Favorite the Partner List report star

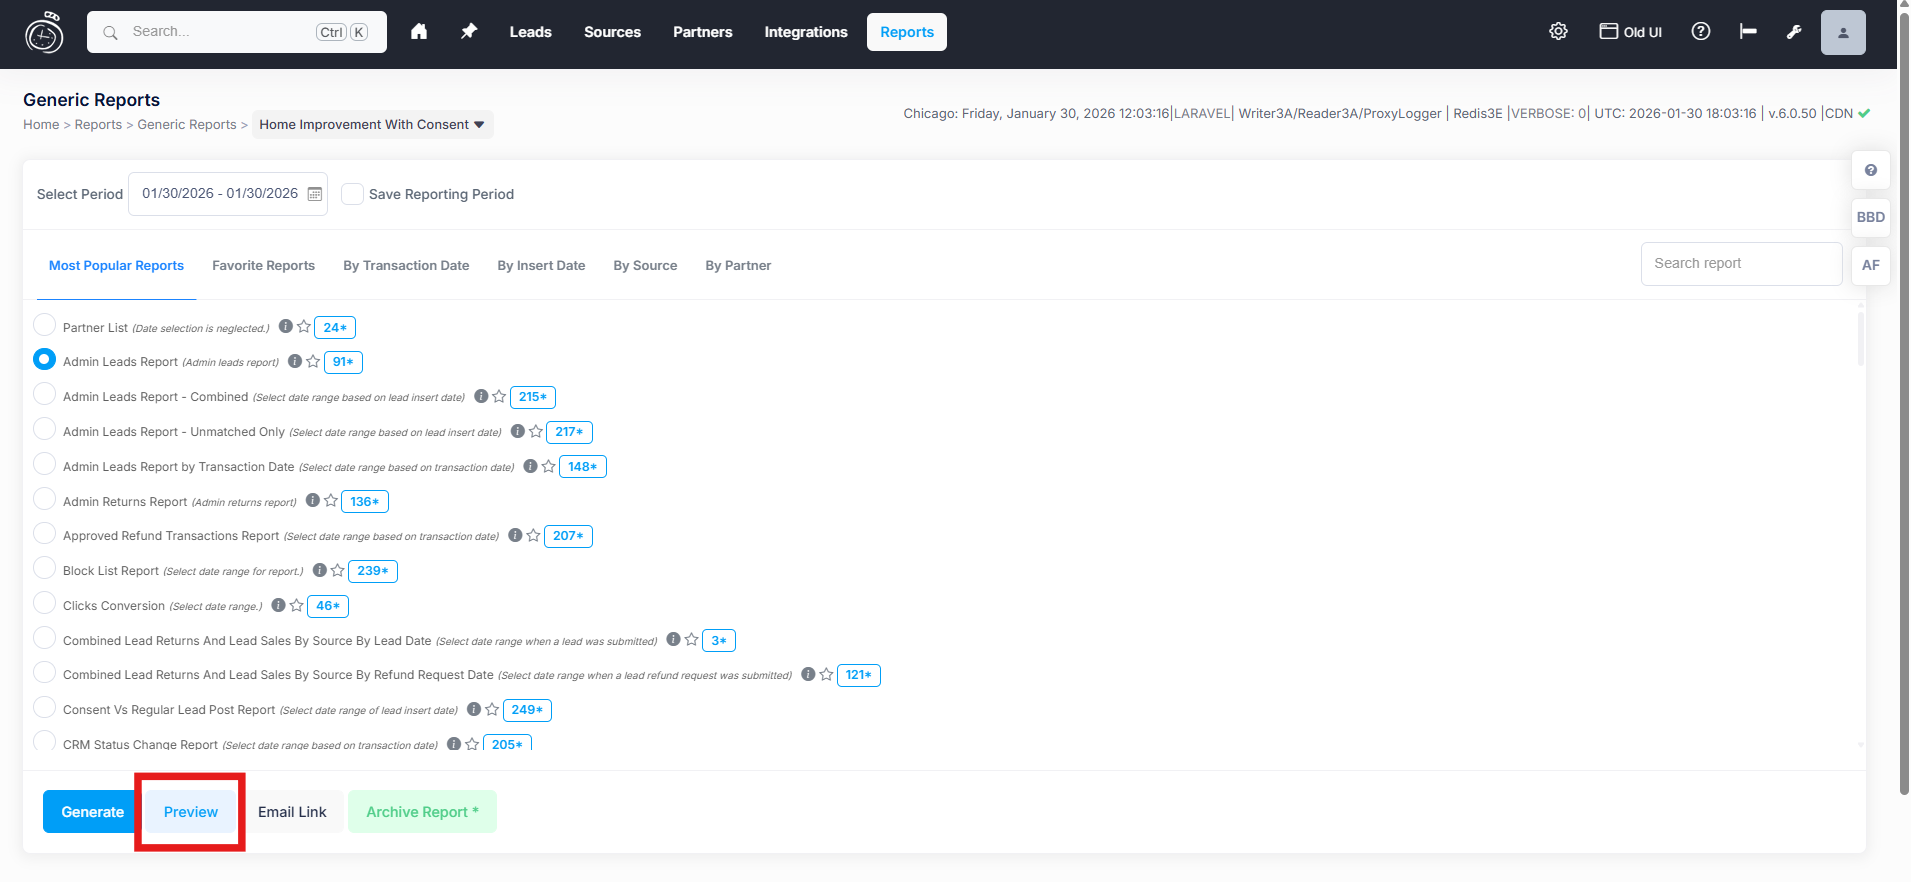point(304,327)
